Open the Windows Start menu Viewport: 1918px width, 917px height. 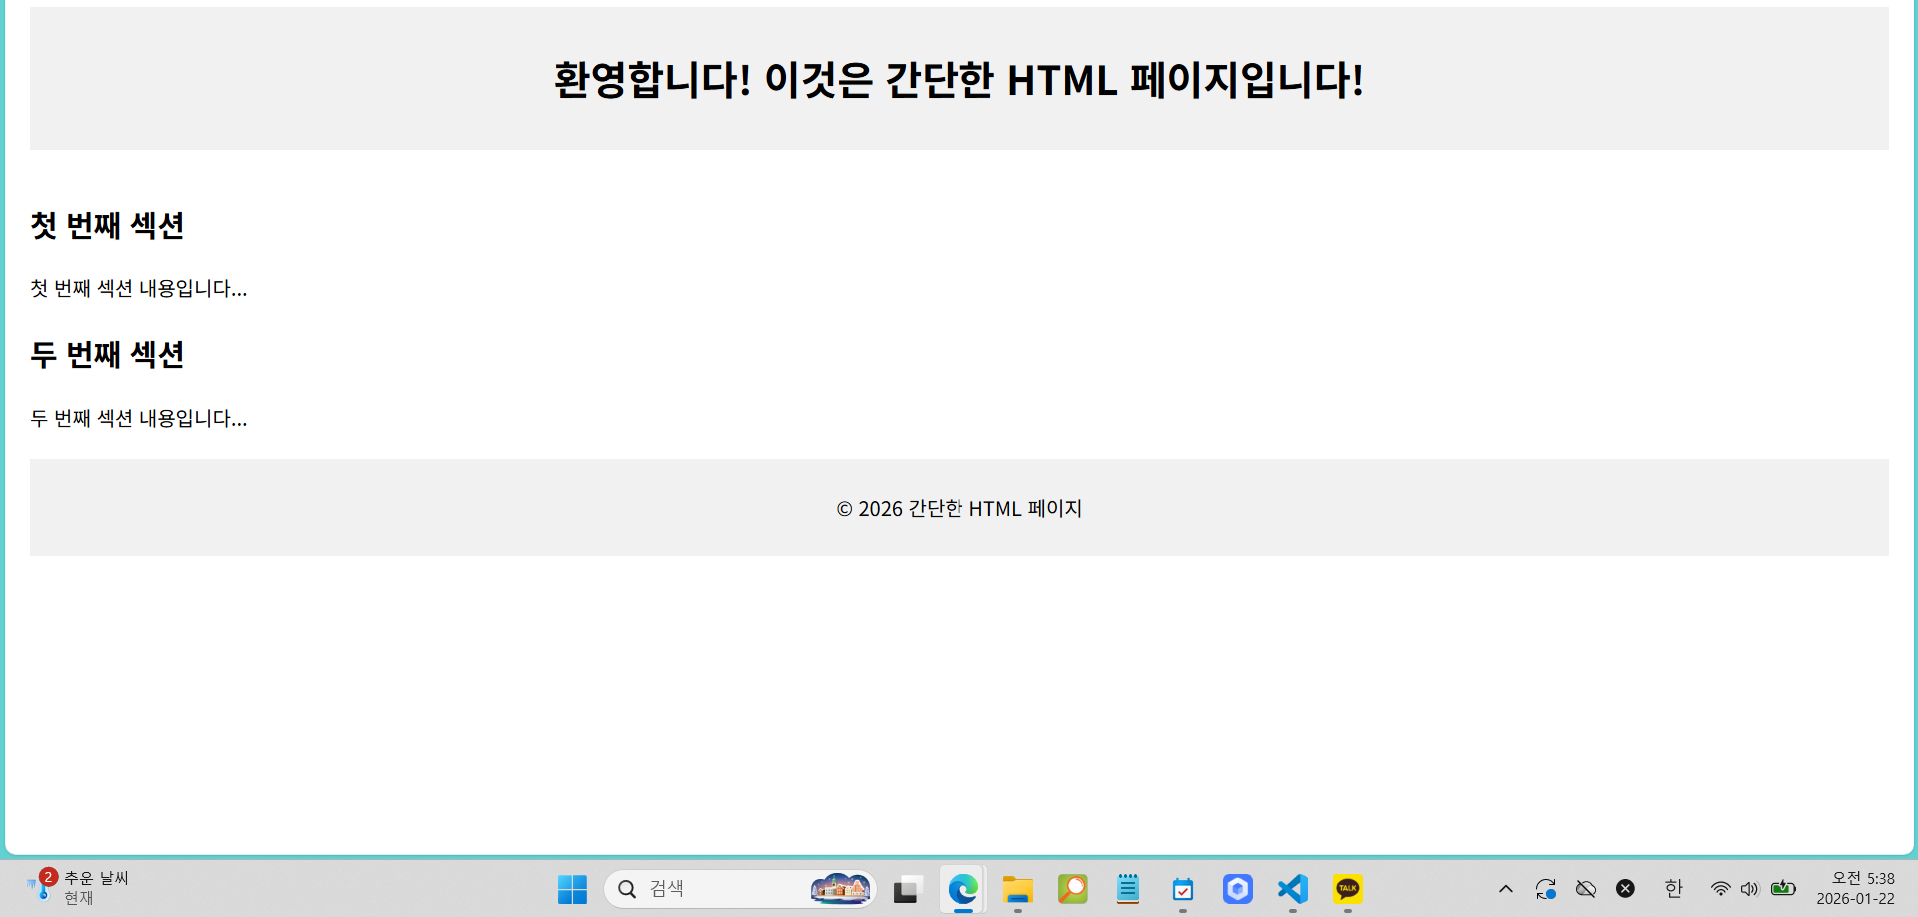click(572, 889)
